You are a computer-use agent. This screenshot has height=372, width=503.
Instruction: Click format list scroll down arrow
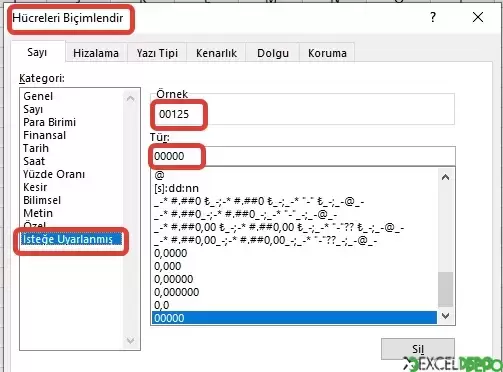click(445, 316)
